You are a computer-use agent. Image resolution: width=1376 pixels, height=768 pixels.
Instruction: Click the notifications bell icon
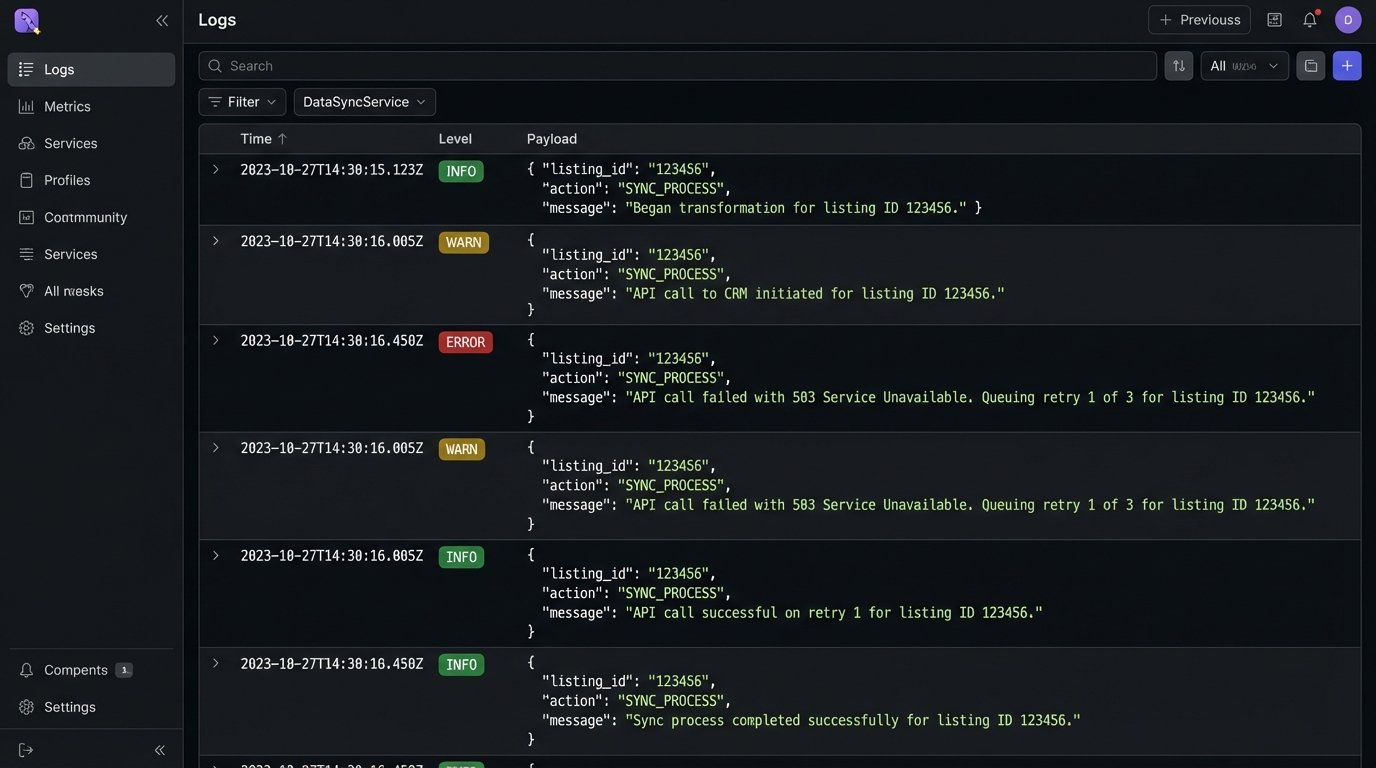tap(1309, 20)
